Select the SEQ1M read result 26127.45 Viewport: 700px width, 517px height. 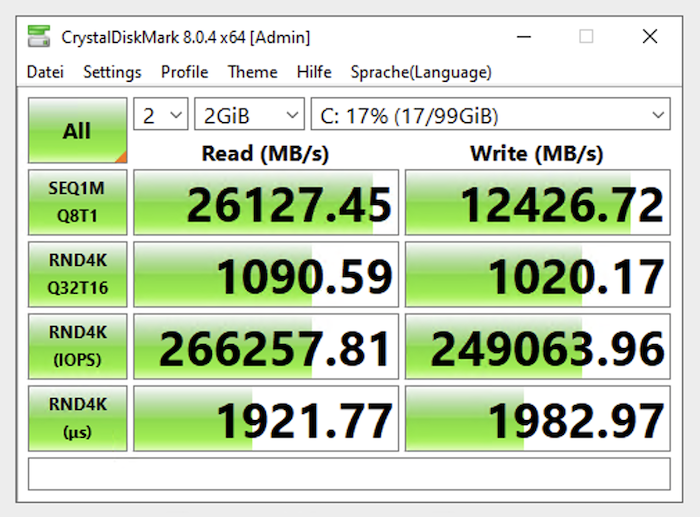pos(266,202)
